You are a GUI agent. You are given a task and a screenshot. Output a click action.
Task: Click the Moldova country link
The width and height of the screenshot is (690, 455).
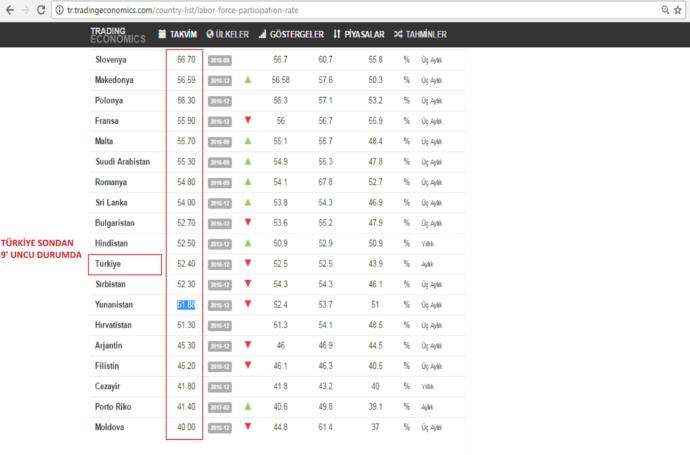coord(110,427)
